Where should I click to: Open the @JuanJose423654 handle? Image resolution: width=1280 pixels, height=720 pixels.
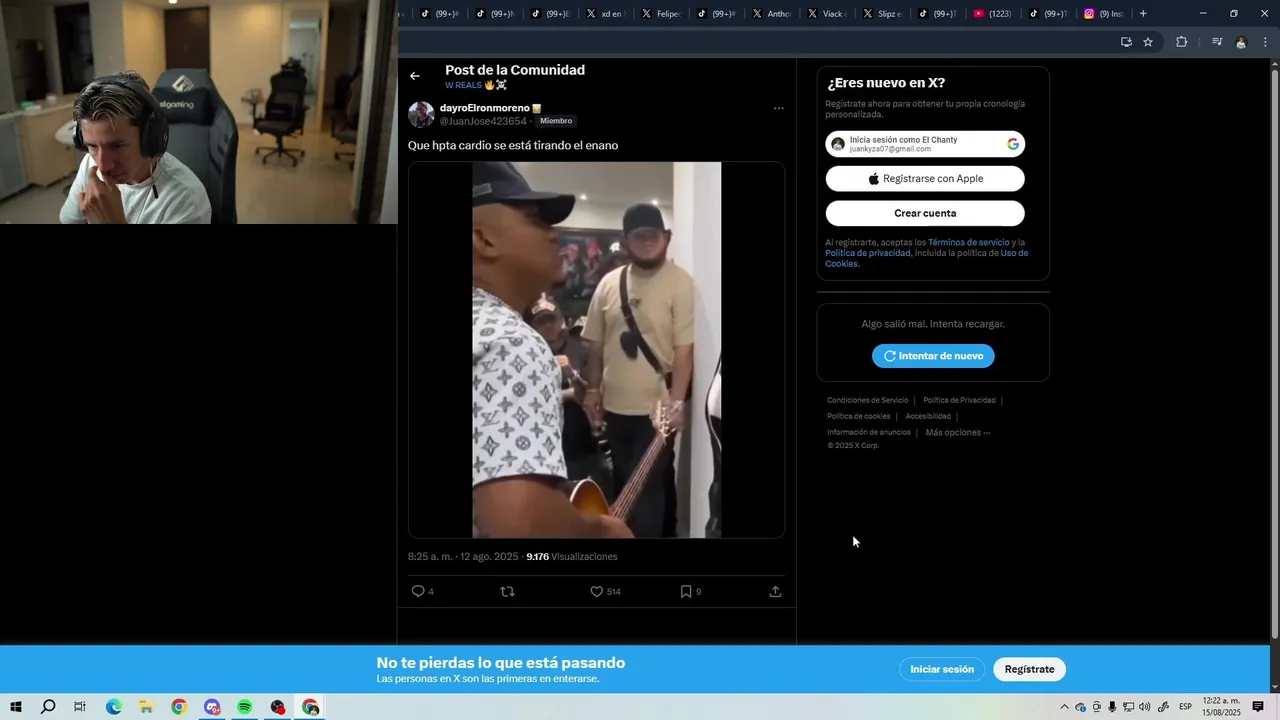[483, 121]
